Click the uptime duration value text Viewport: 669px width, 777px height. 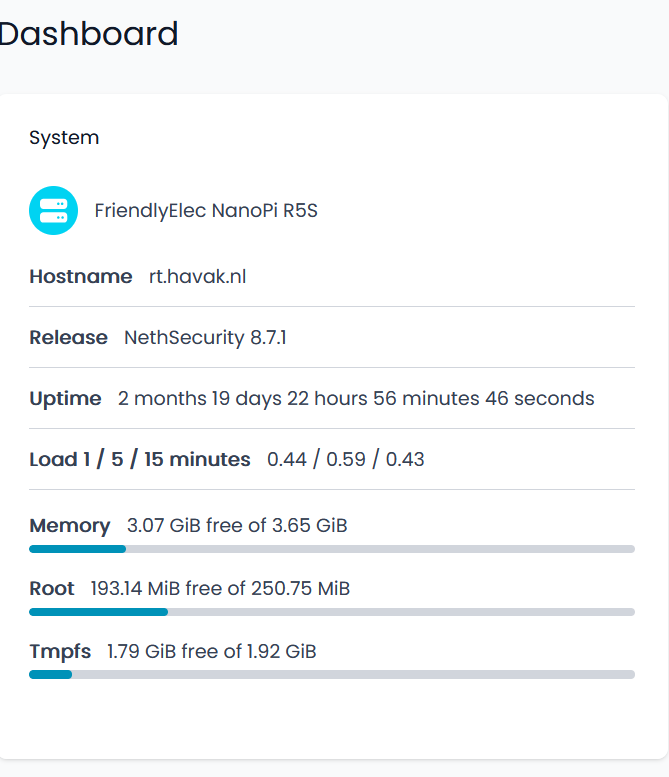pyautogui.click(x=356, y=398)
